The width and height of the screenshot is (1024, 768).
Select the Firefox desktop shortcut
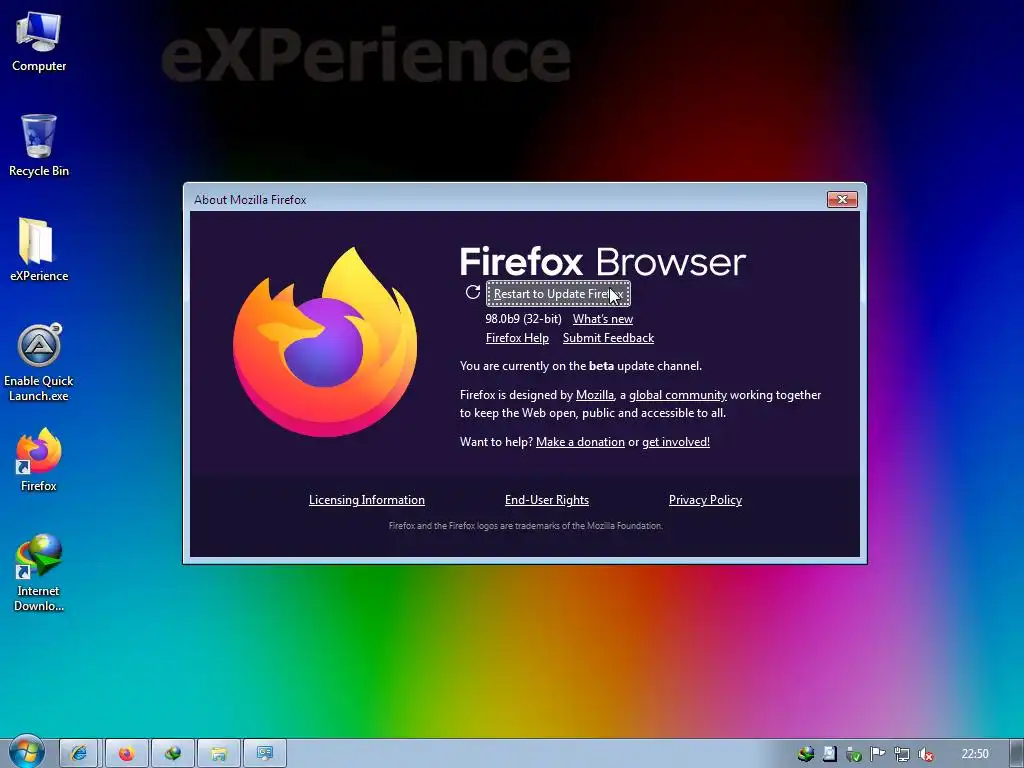pyautogui.click(x=39, y=459)
